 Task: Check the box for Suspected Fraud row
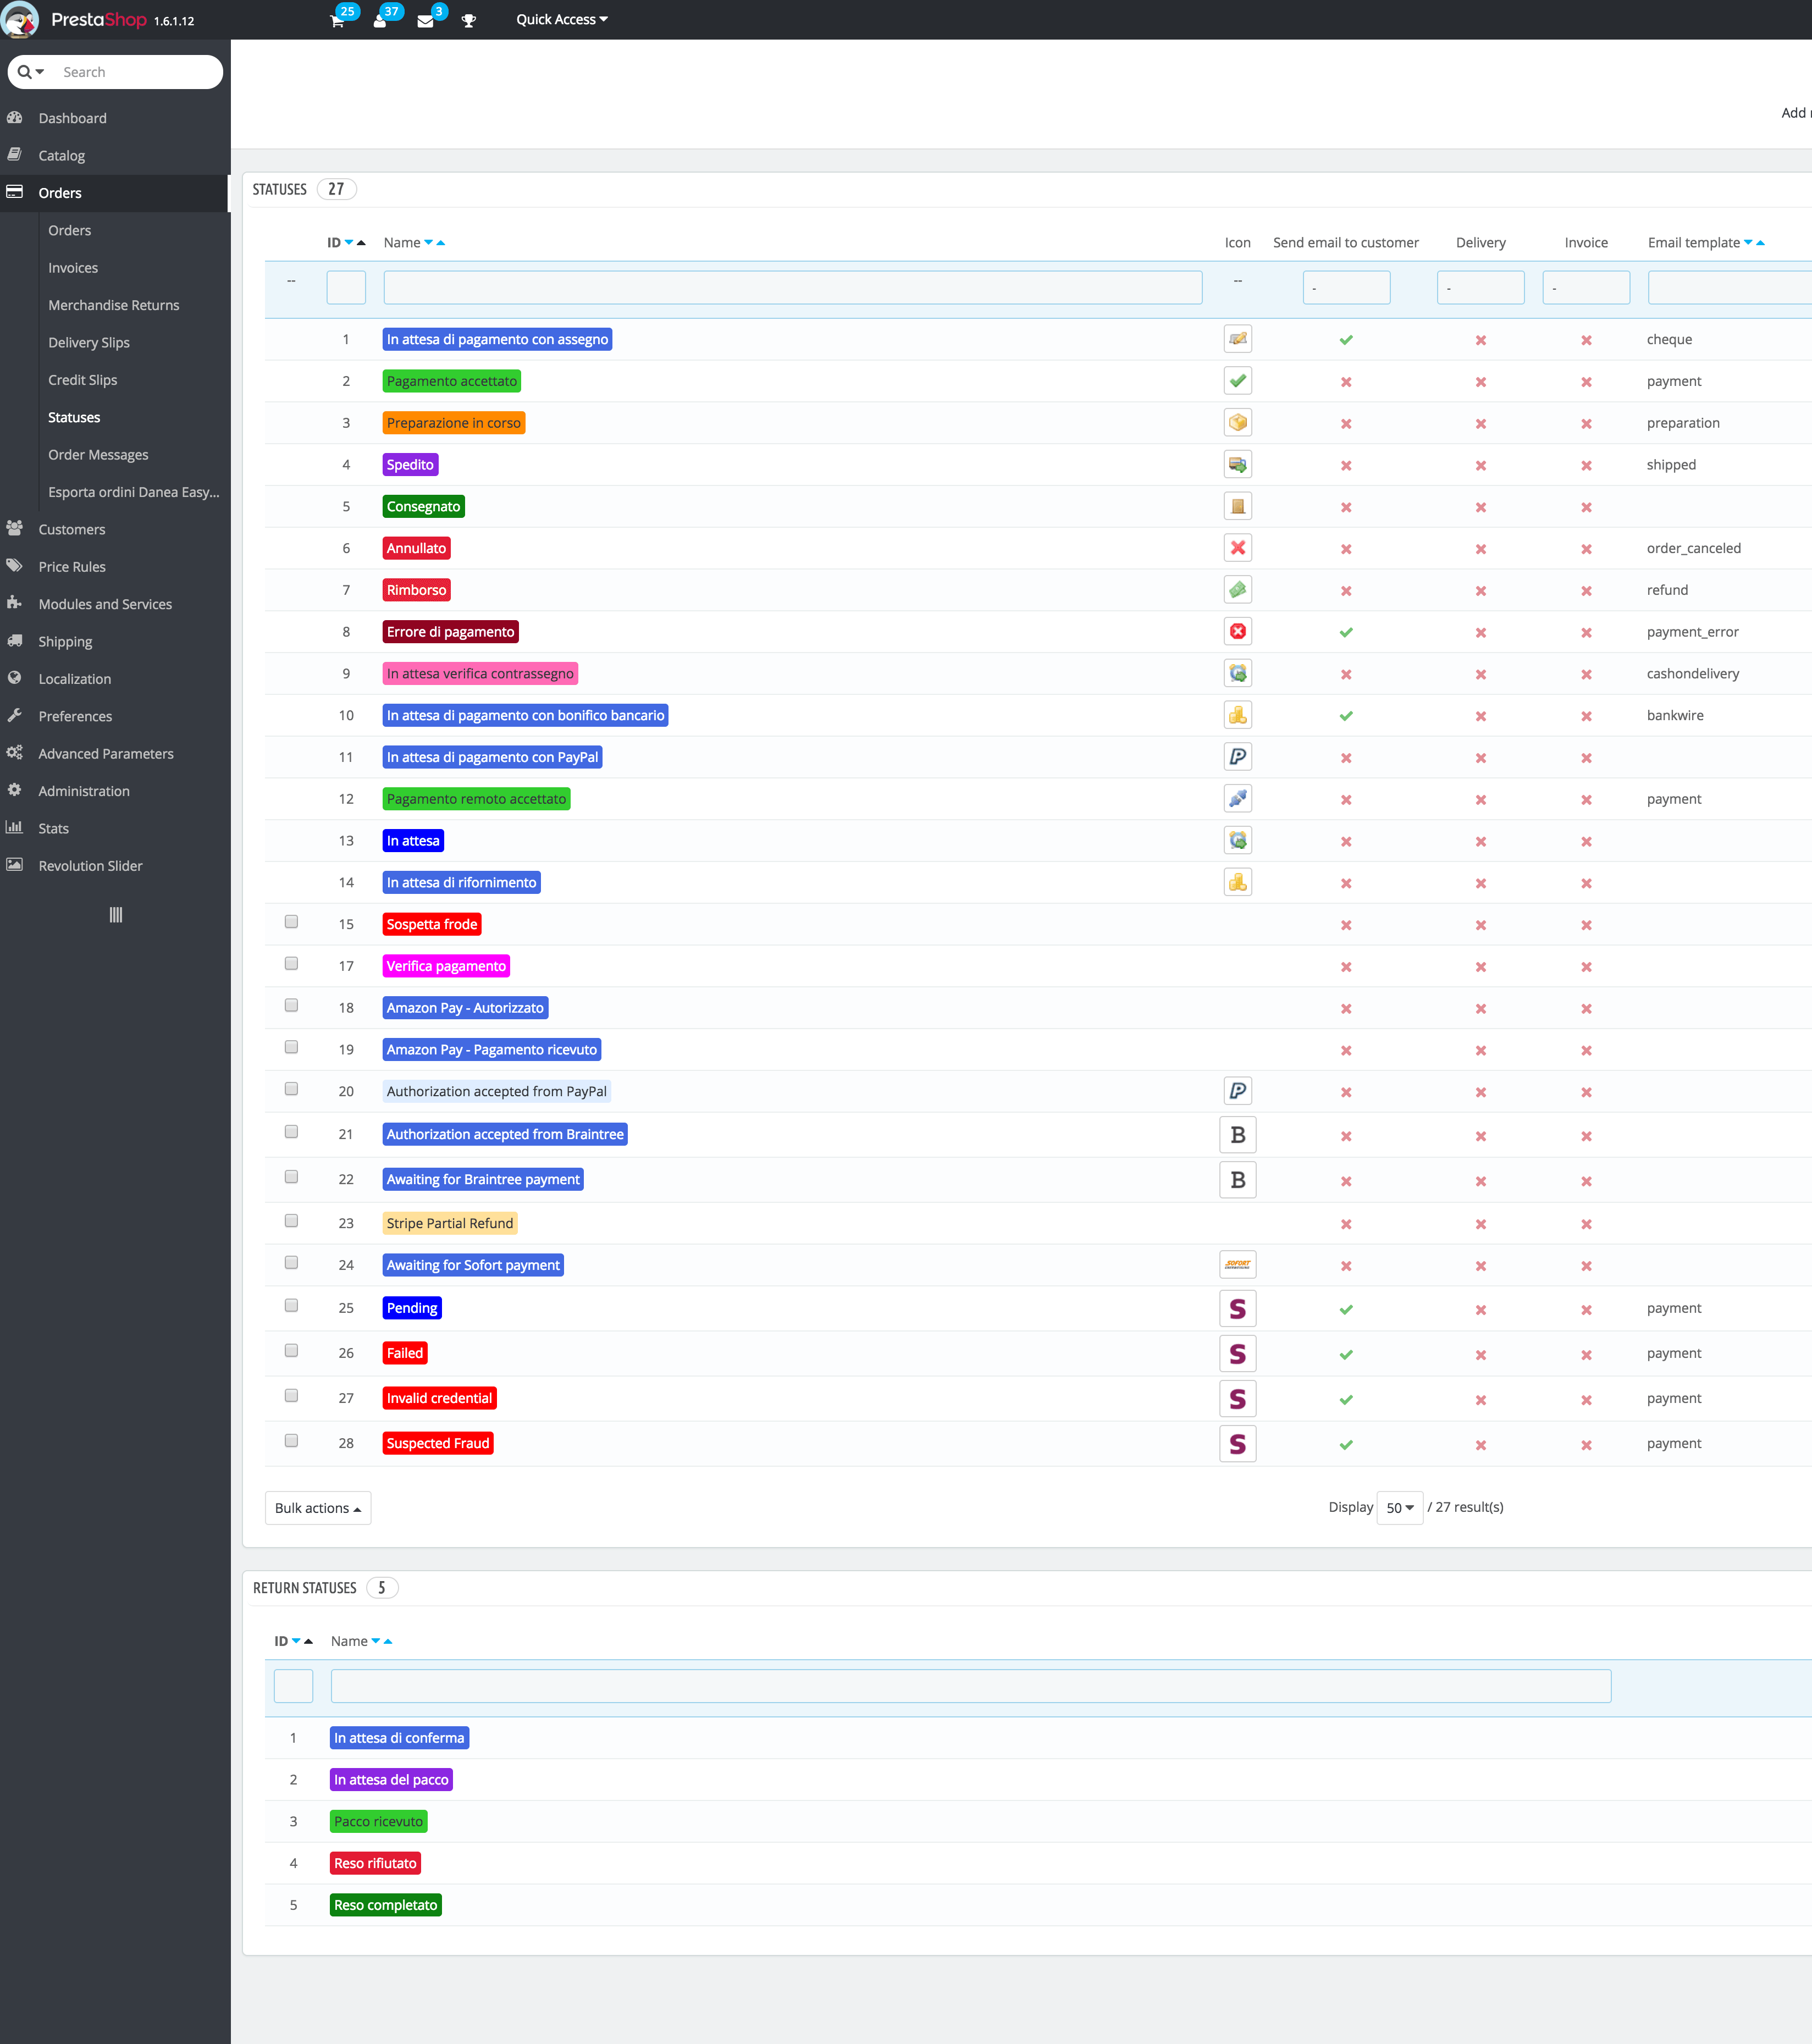[291, 1441]
